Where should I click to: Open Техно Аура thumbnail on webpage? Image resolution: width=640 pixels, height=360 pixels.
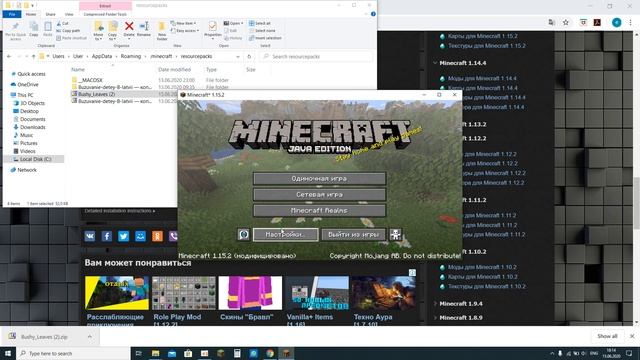[x=384, y=293]
